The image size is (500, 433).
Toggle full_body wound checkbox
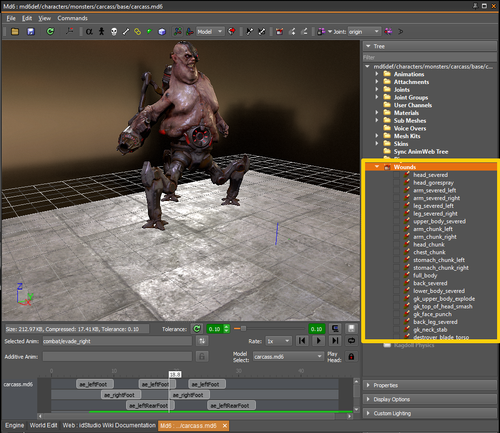pyautogui.click(x=396, y=276)
